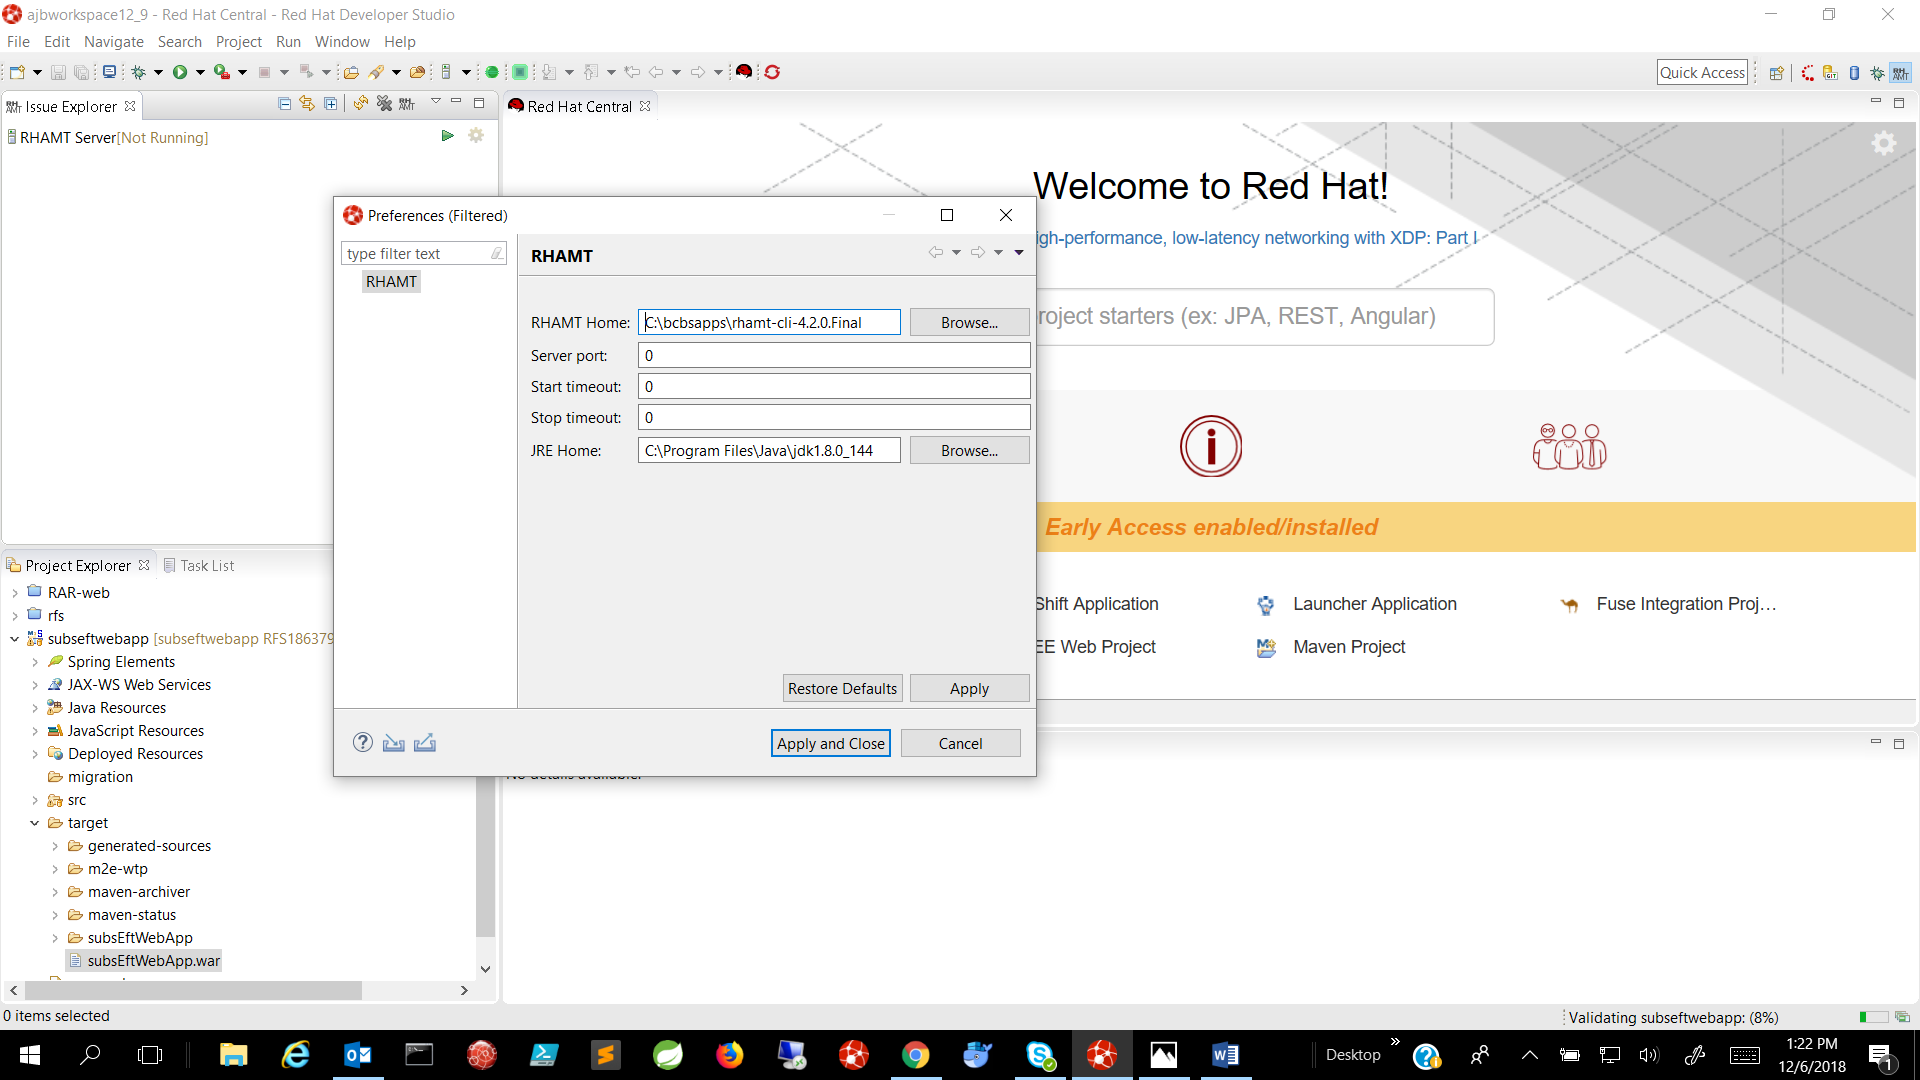Expand all issues in Issue Explorer
Viewport: 1920px width, 1080px height.
click(330, 103)
